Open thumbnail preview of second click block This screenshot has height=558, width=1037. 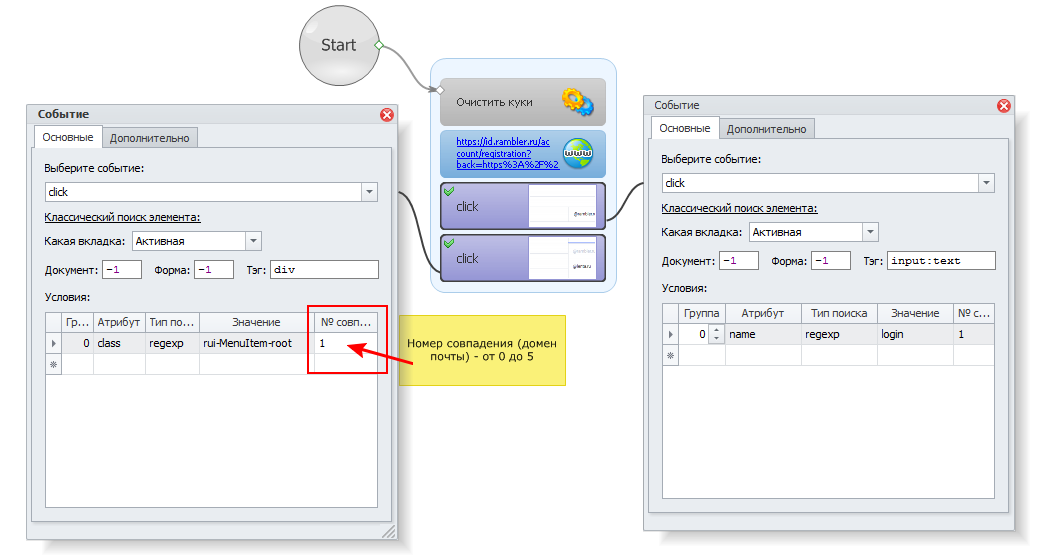coord(562,259)
